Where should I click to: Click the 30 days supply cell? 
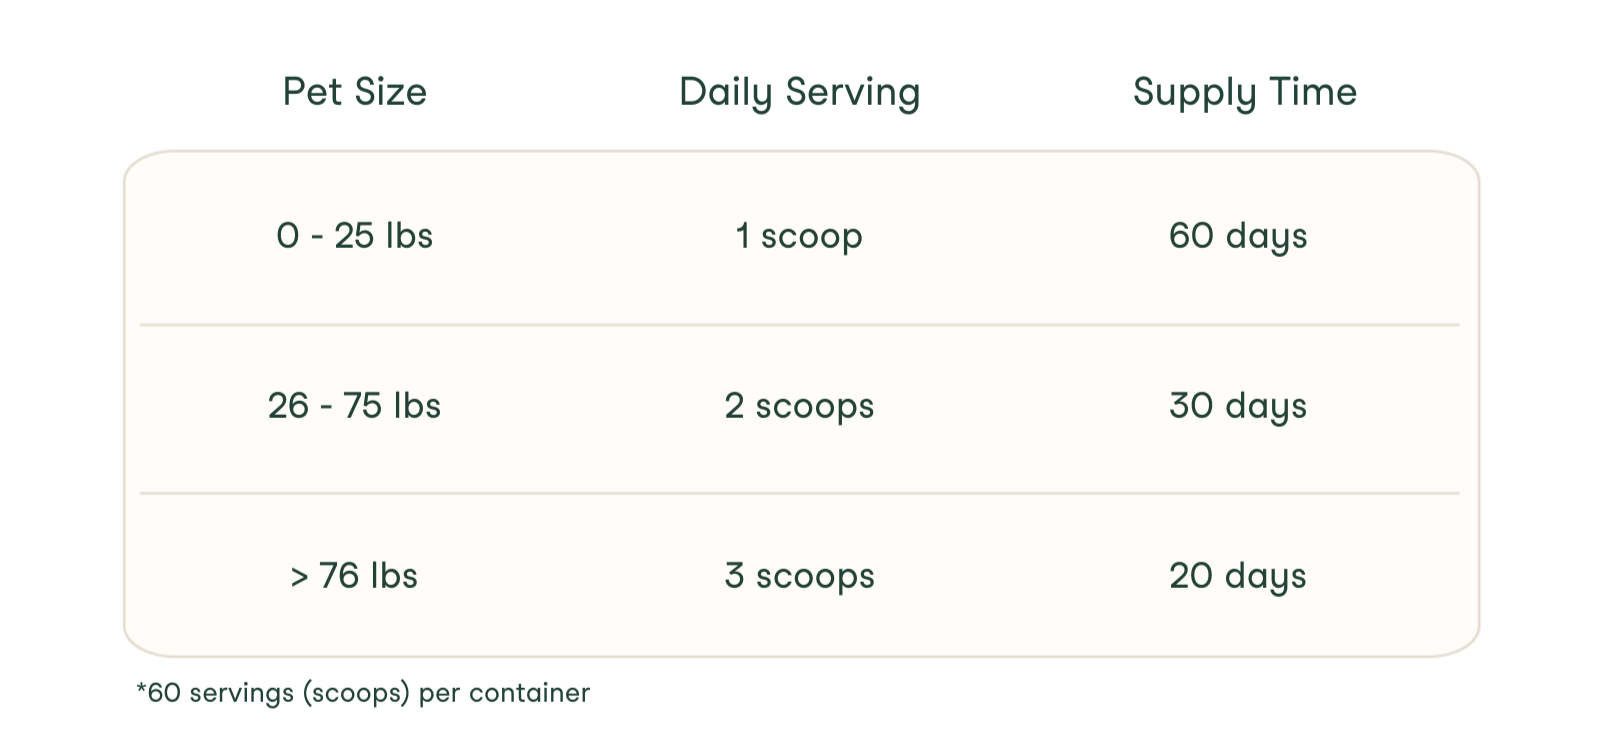(x=1238, y=406)
